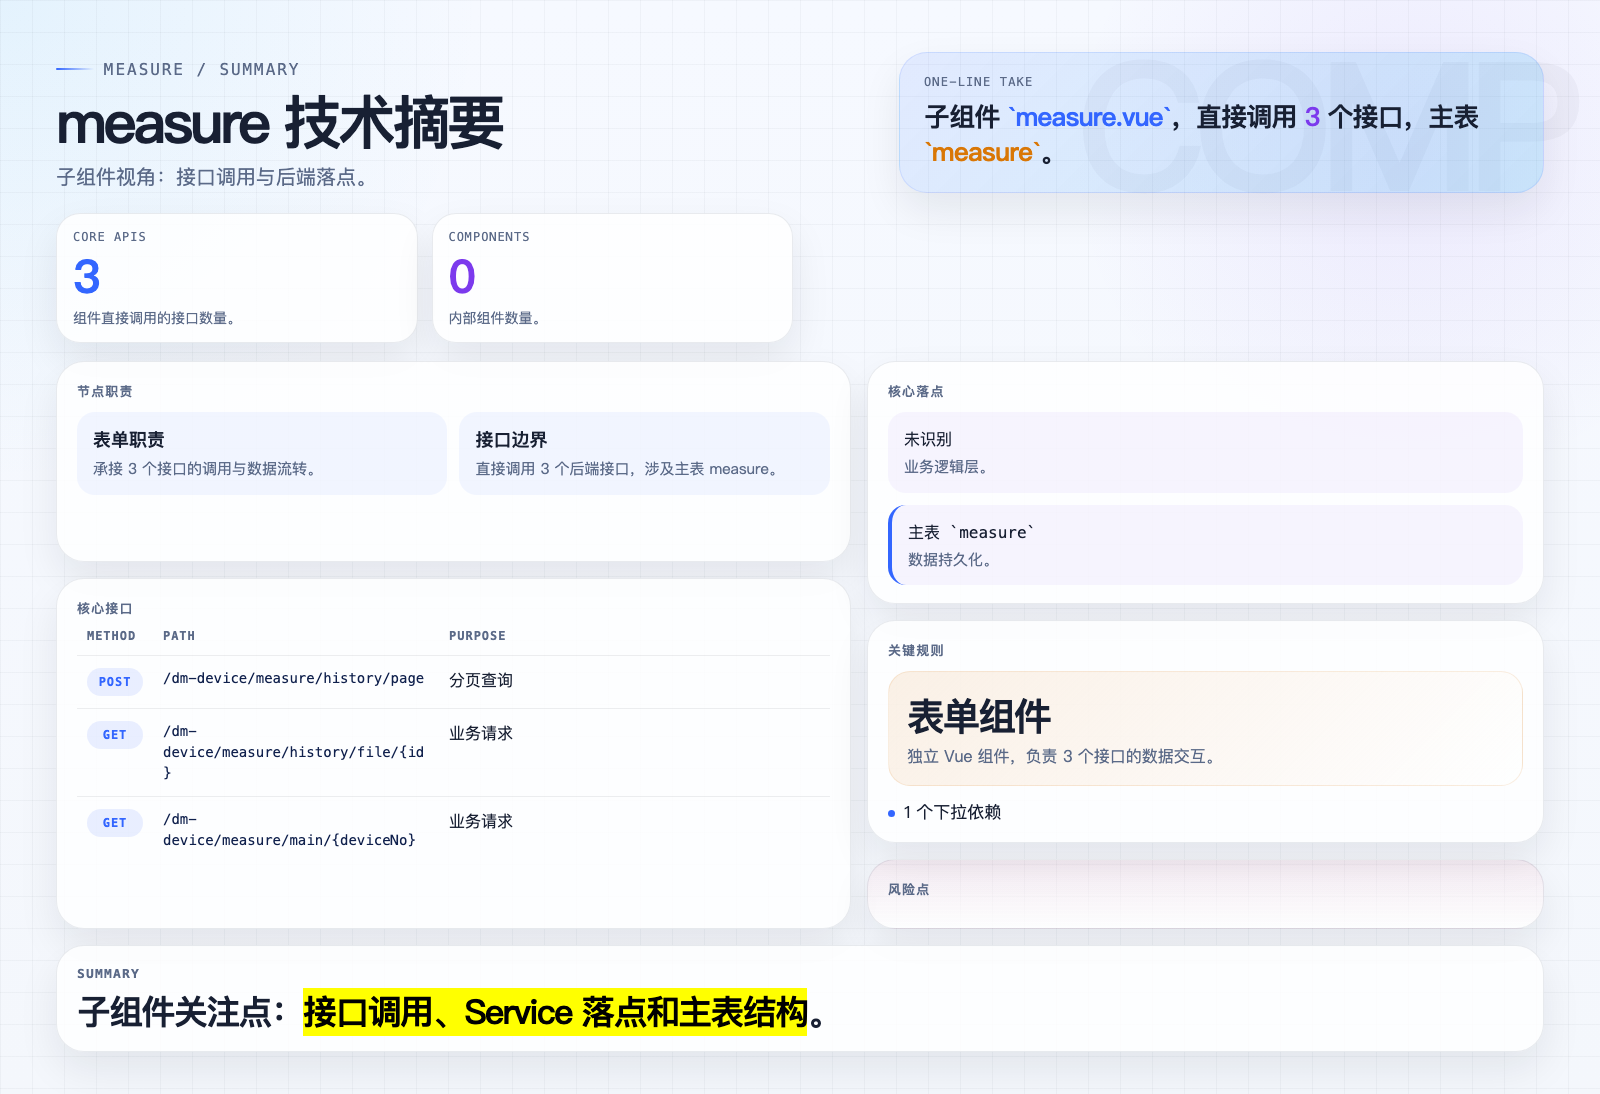This screenshot has width=1600, height=1094.
Task: Click the subtitle 子组件视角：接口调用与后端落点。
Action: 216,177
